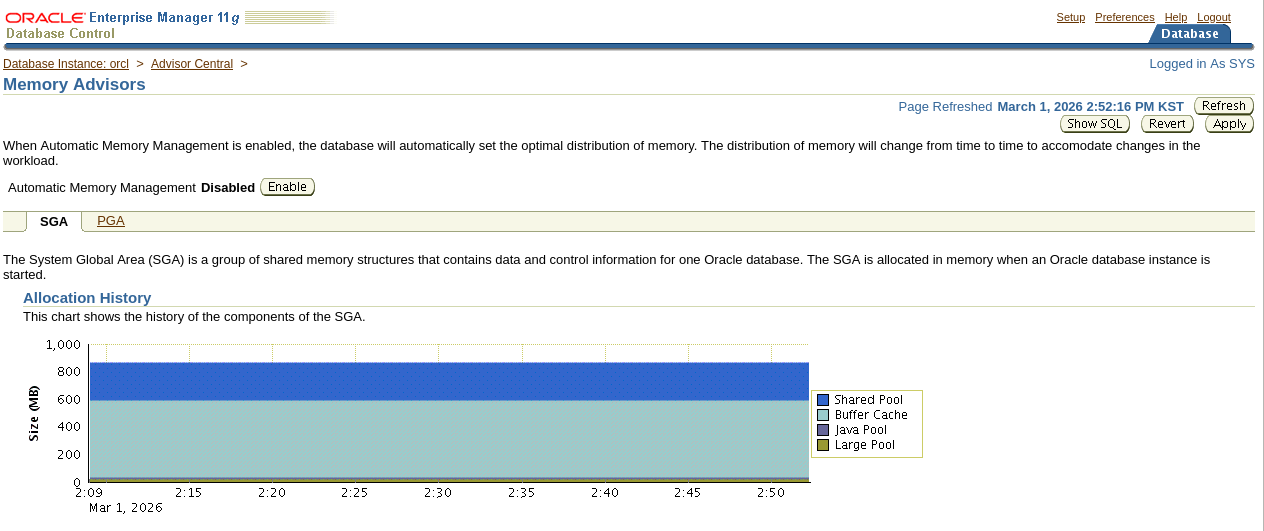Screen dimensions: 1264x531
Task: Select the Database tab
Action: 1189,34
